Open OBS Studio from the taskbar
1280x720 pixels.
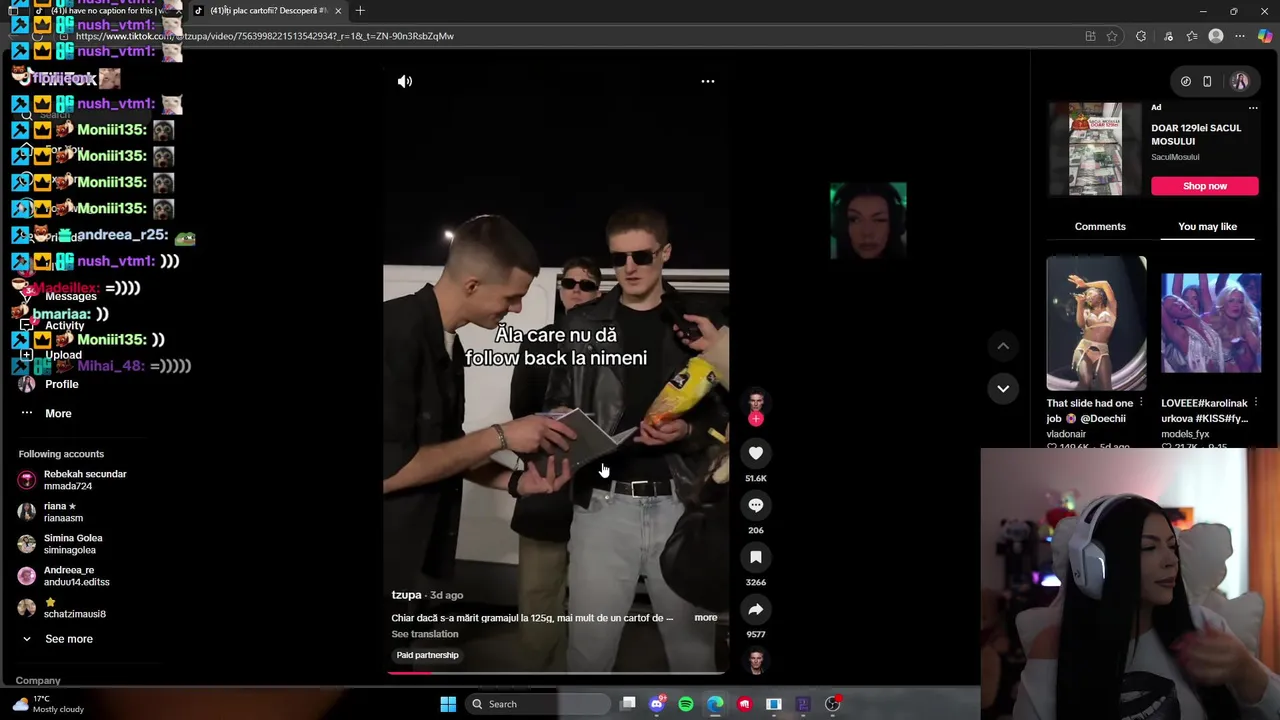832,704
